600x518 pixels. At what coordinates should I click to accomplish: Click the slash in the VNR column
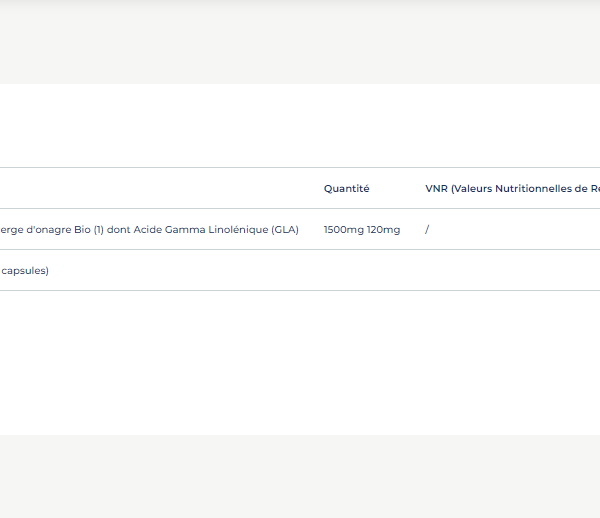pyautogui.click(x=427, y=230)
